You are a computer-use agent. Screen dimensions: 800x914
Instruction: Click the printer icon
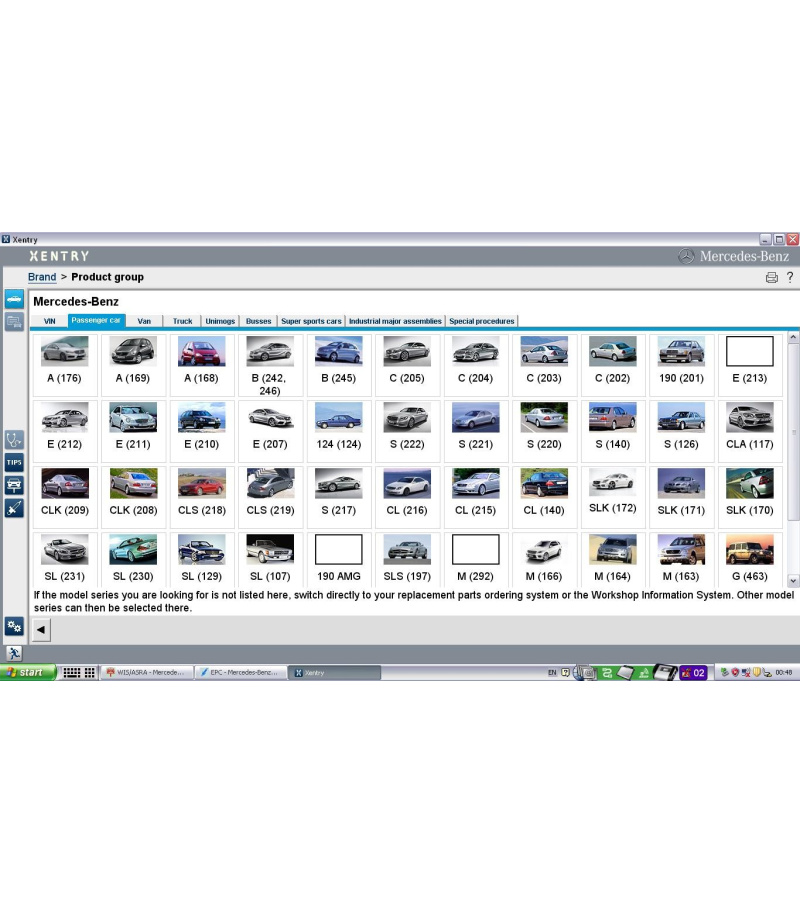[x=771, y=277]
